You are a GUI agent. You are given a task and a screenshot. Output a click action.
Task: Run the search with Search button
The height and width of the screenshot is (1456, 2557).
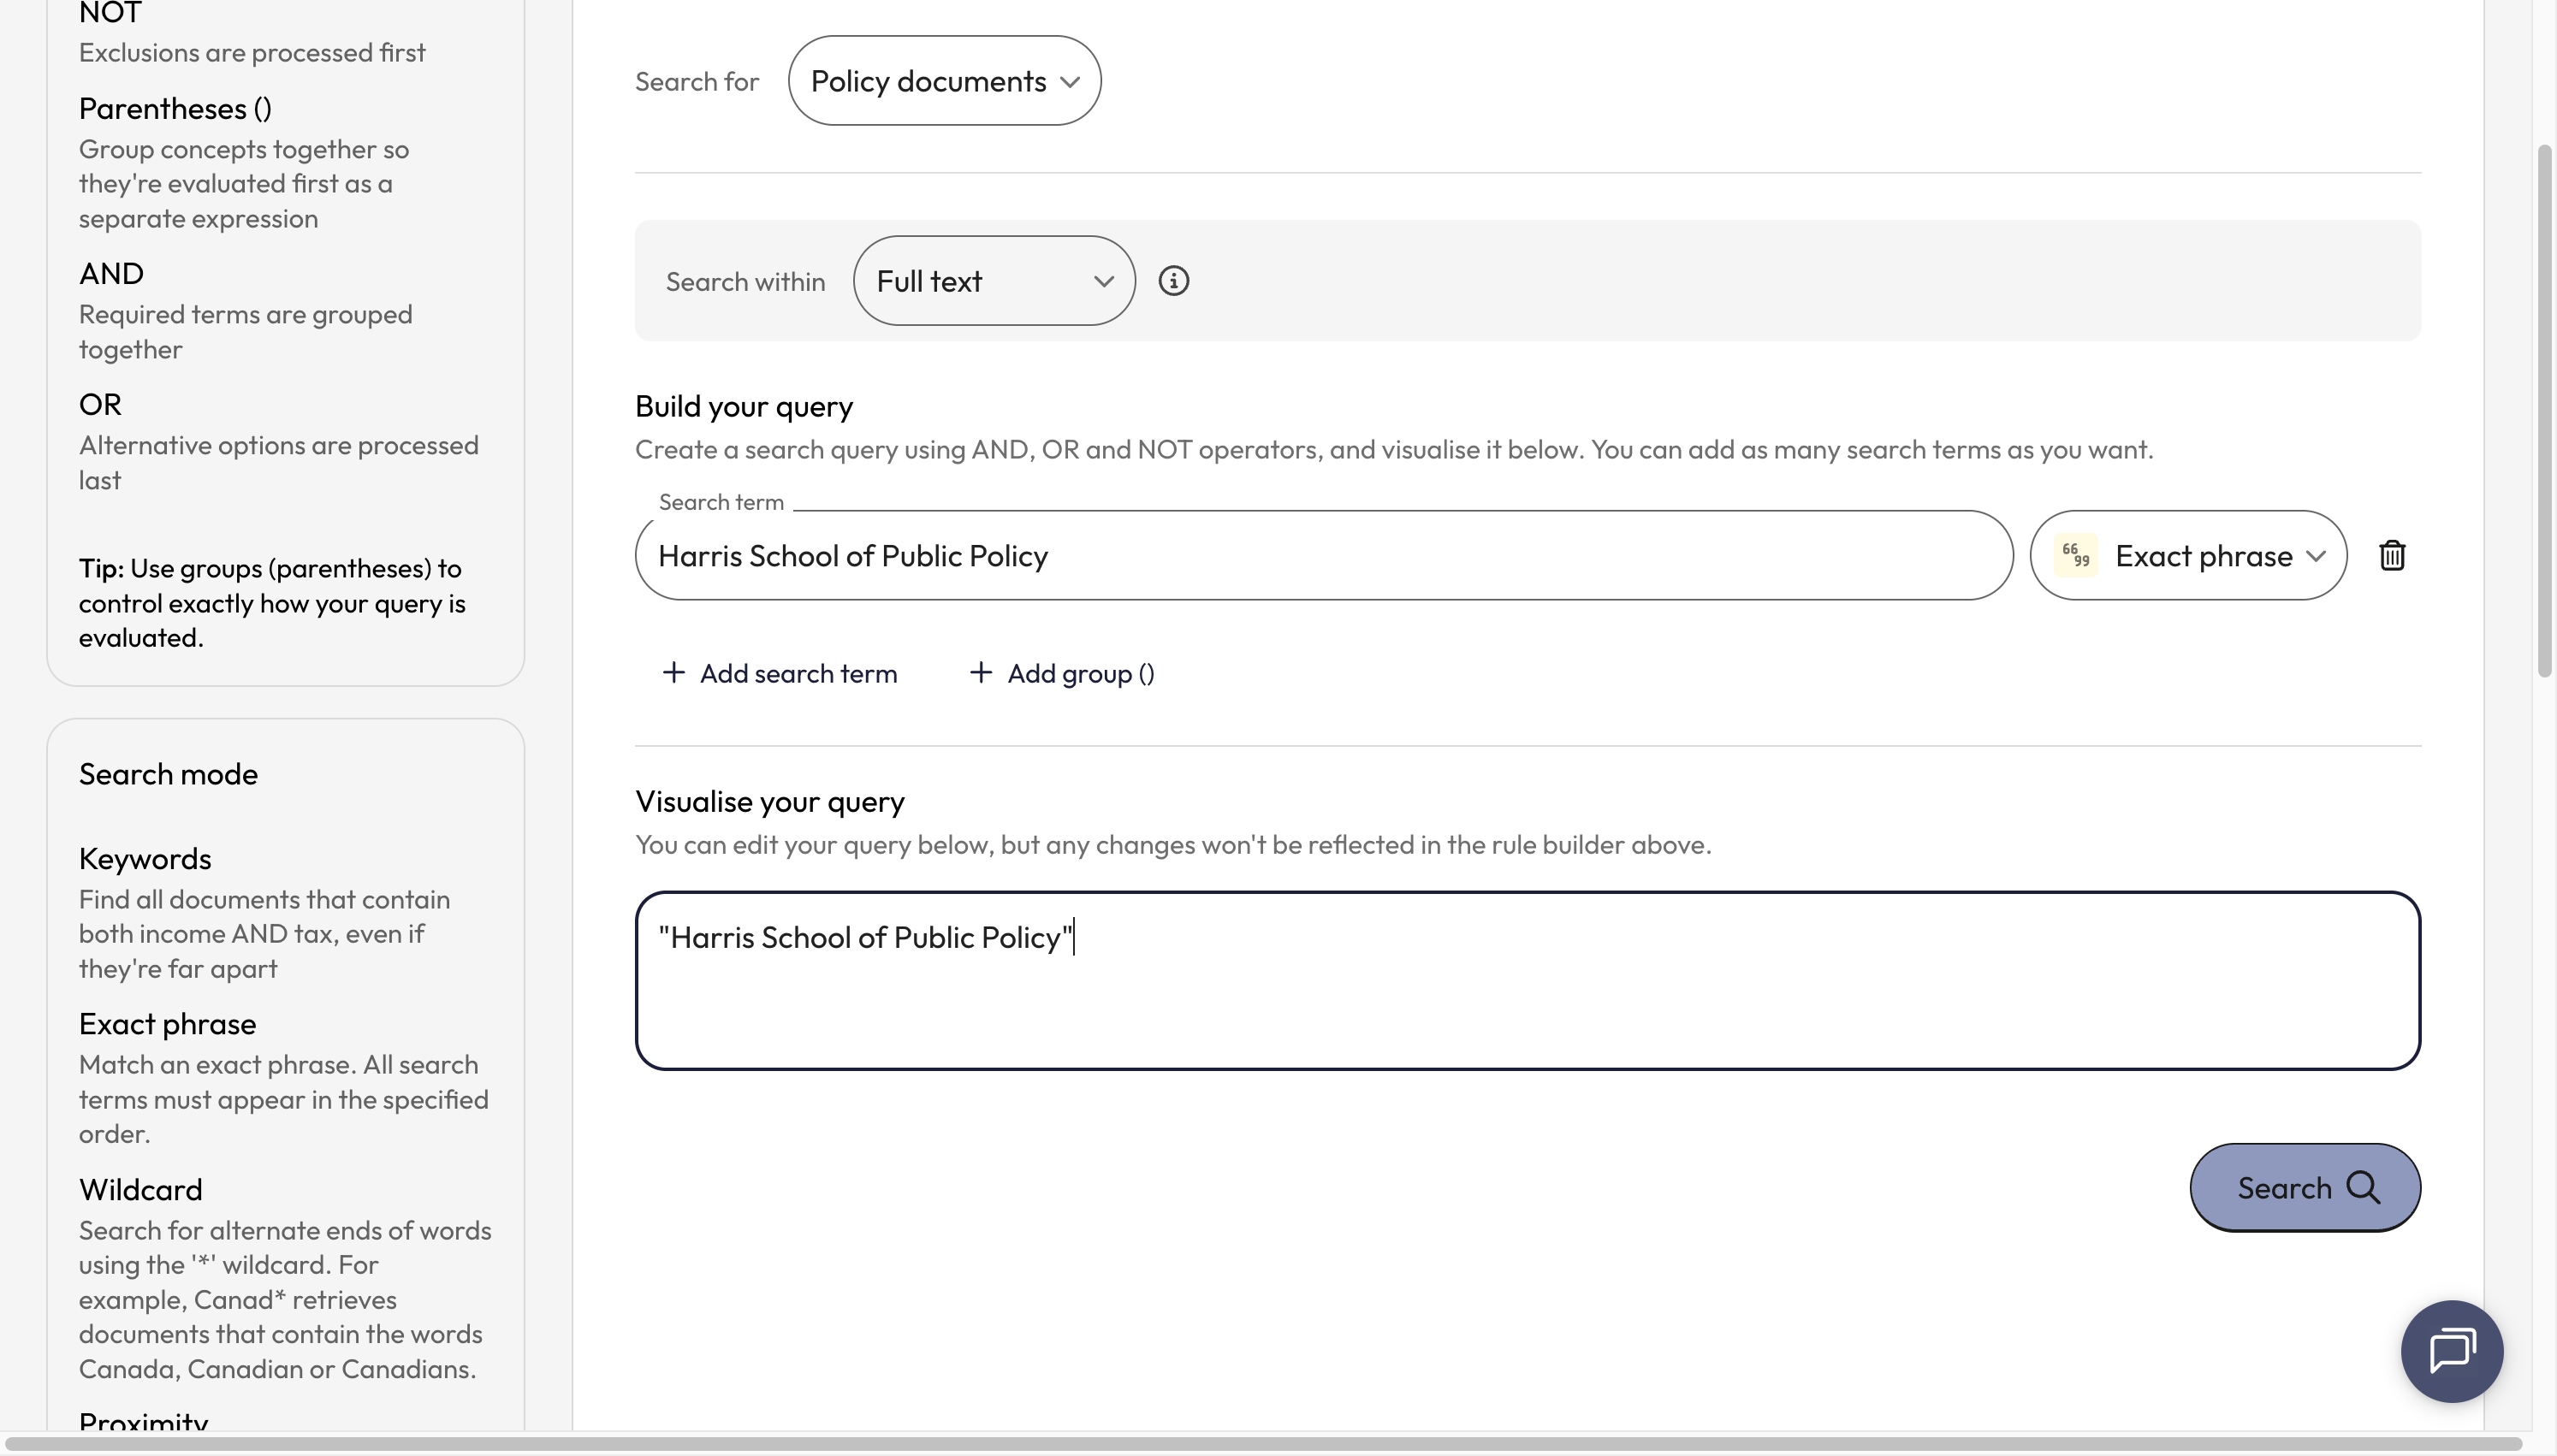[2304, 1187]
